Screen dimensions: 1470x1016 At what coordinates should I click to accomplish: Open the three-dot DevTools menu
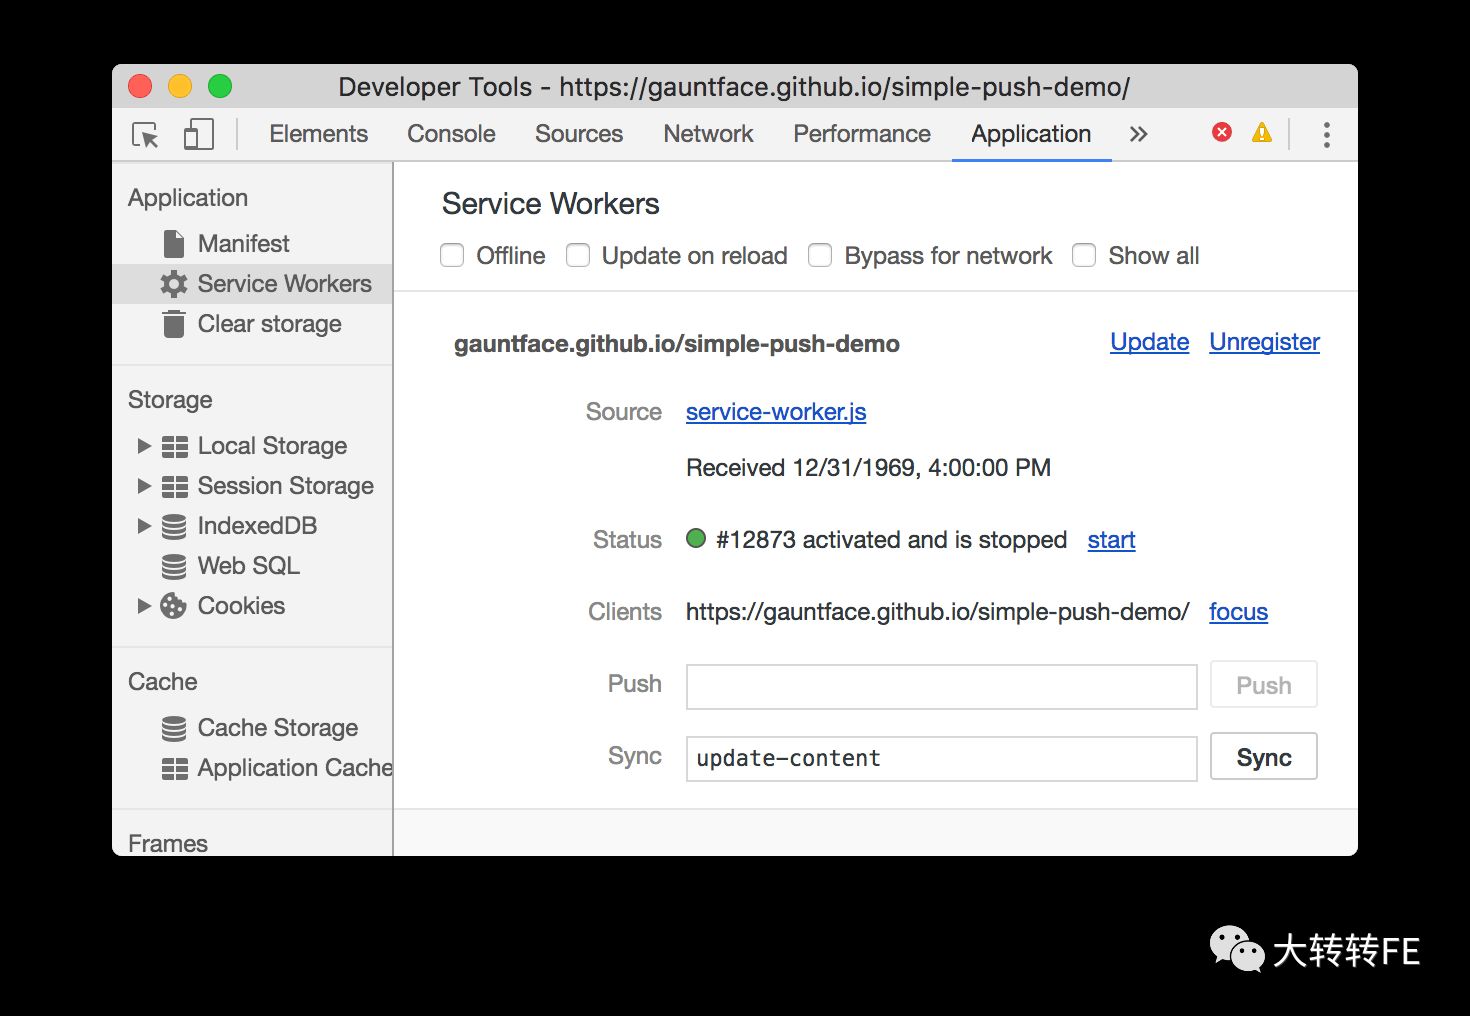1327,134
